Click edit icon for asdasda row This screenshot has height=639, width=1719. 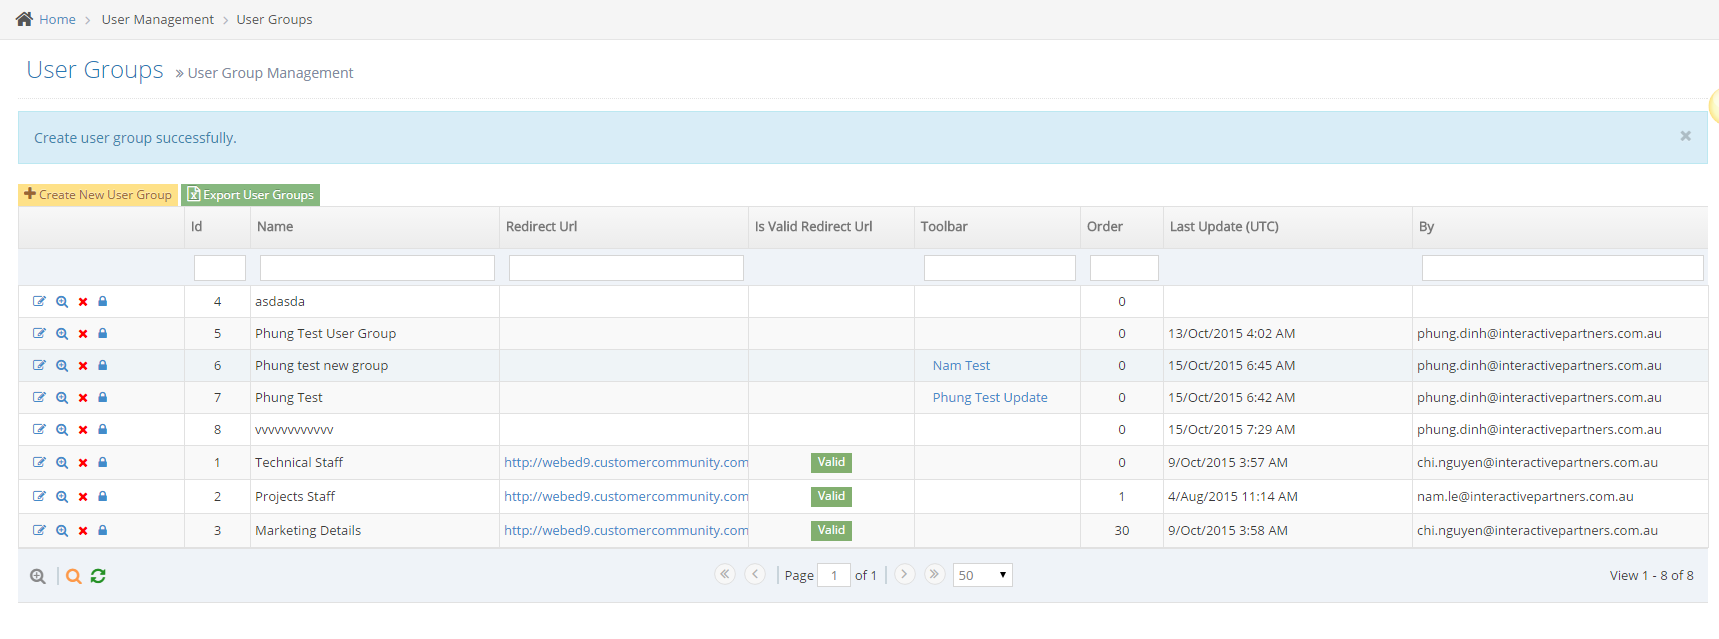coord(39,301)
